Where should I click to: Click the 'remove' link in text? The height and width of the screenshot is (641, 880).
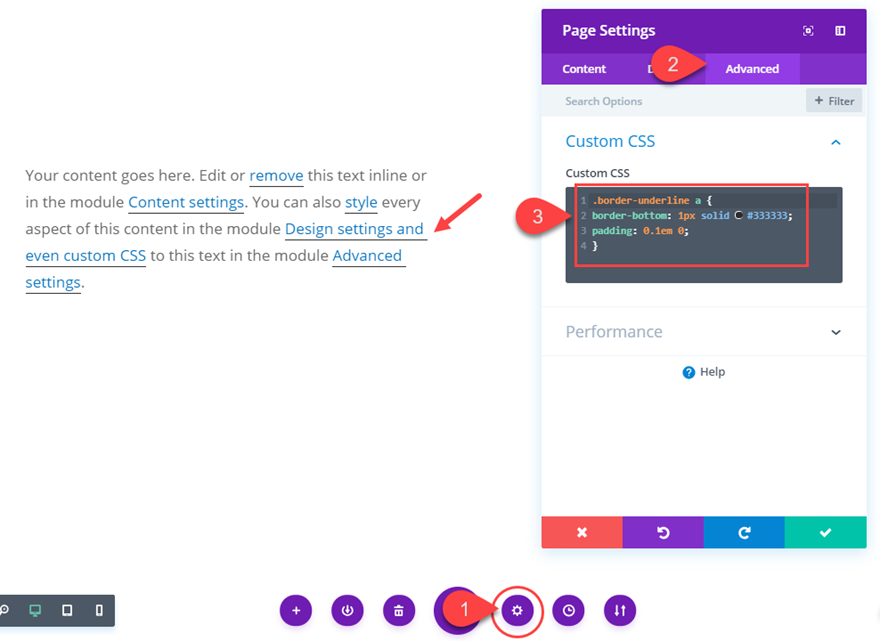276,176
